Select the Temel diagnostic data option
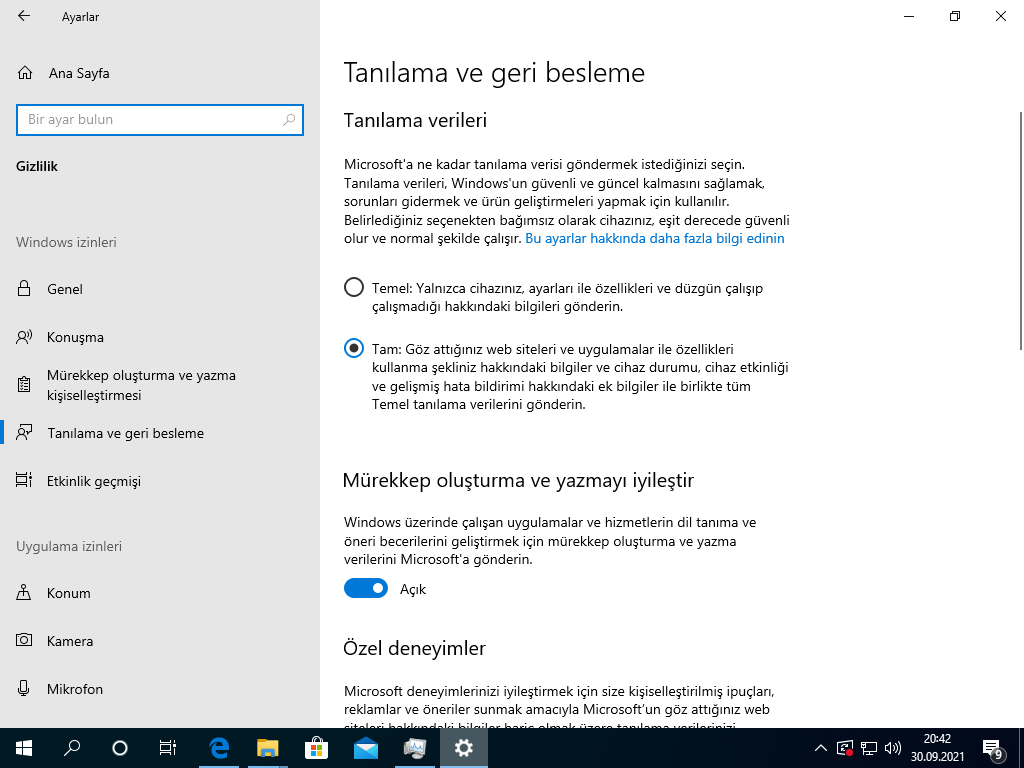 coord(354,287)
